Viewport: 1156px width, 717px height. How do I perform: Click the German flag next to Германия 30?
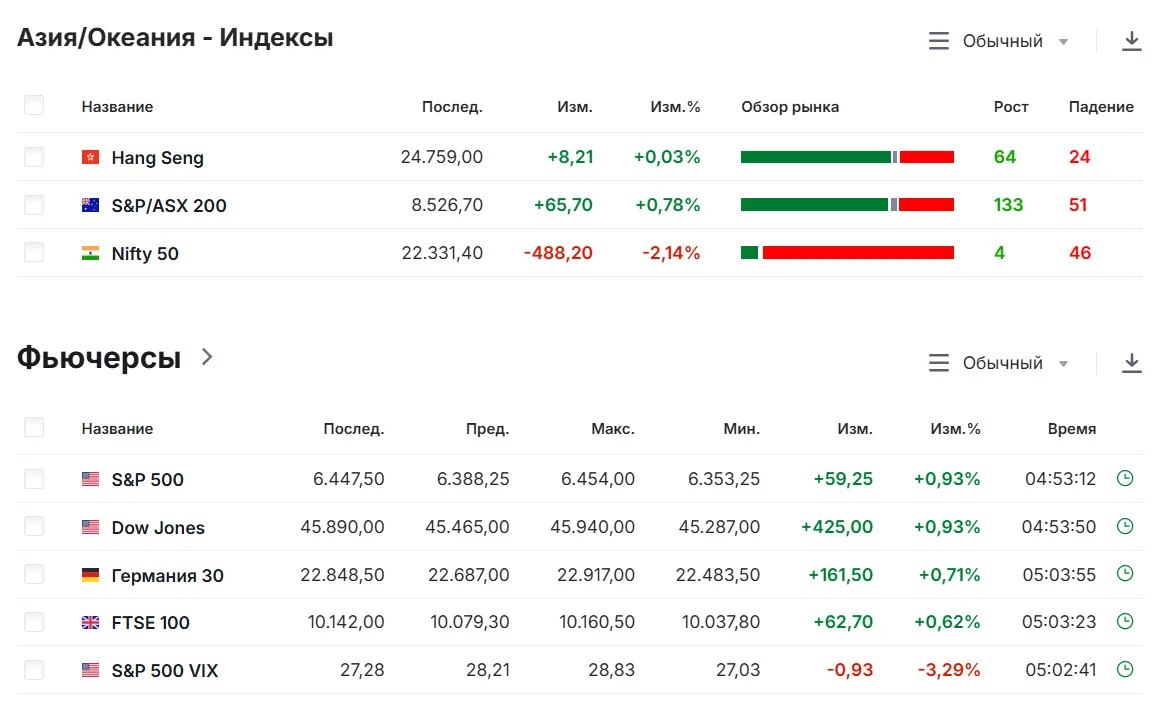90,575
